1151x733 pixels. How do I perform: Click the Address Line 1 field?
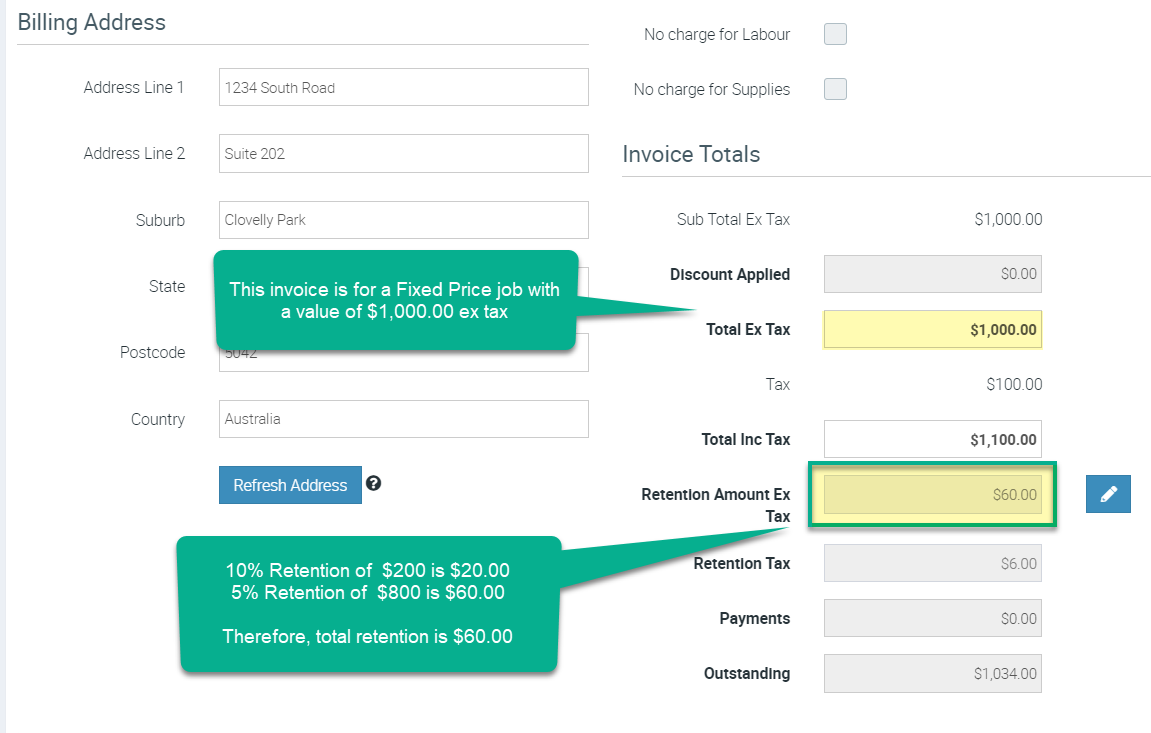coord(403,87)
